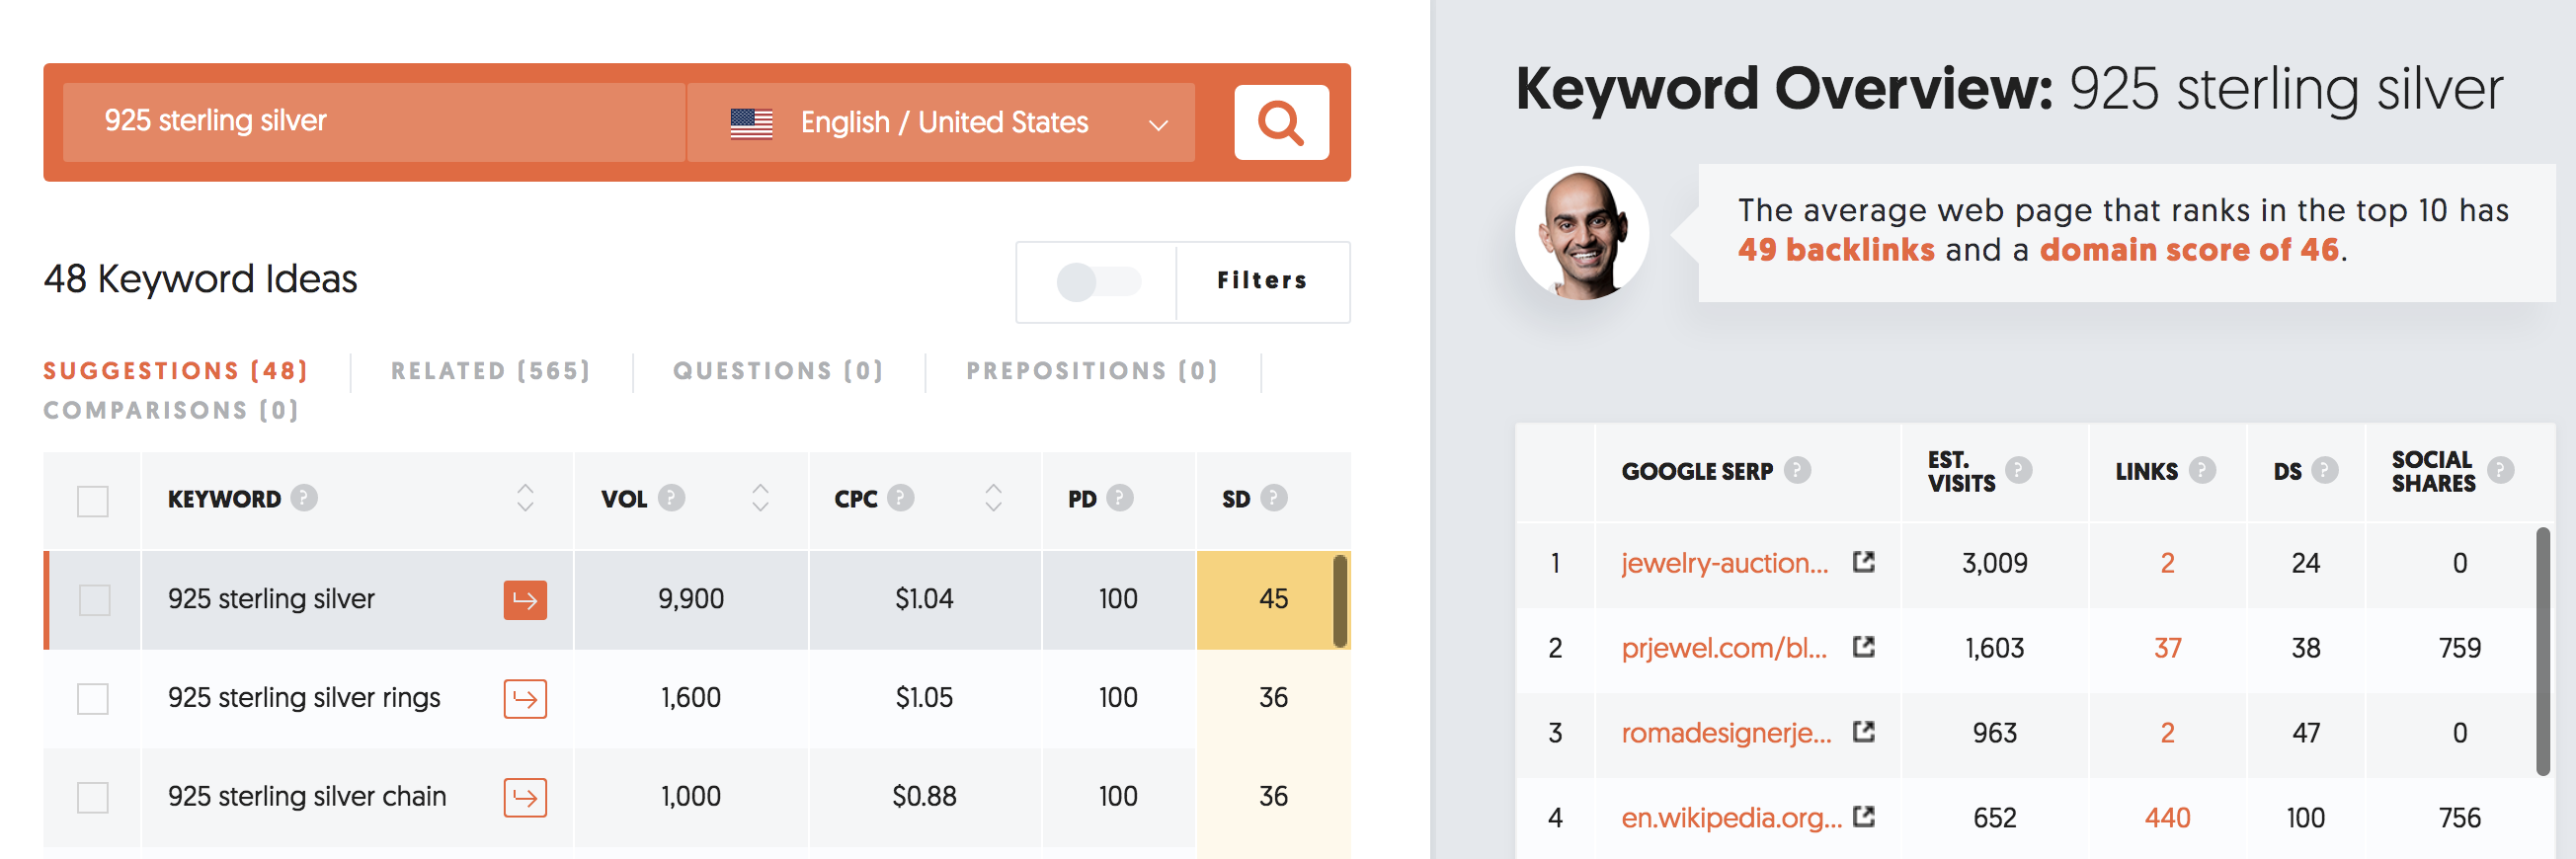2576x859 pixels.
Task: Click the magnifying glass search button
Action: tap(1281, 122)
